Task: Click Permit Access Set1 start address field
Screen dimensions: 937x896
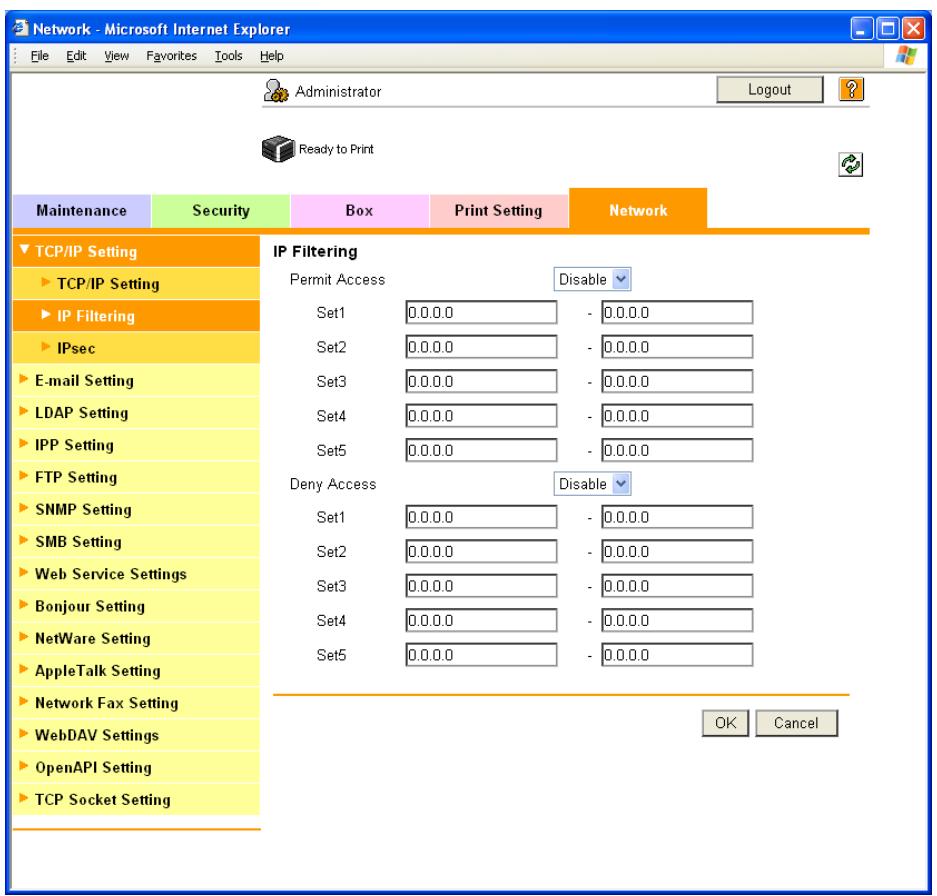Action: [x=481, y=313]
